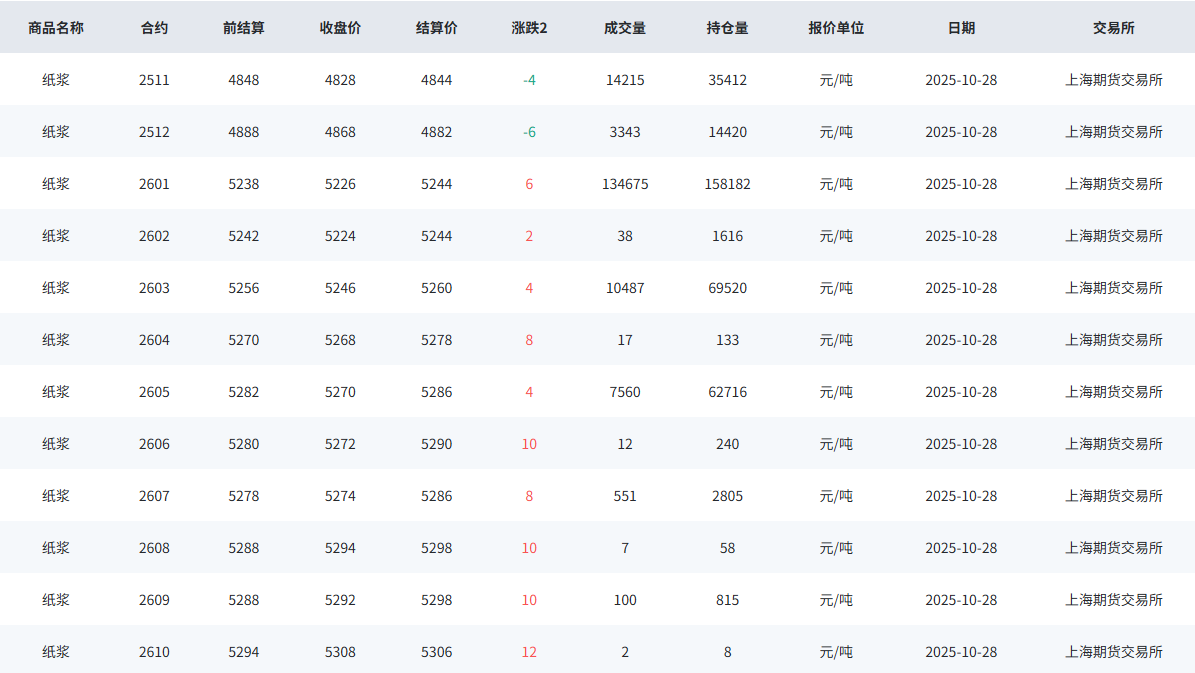The width and height of the screenshot is (1195, 673).
Task: Select the 日期 column header
Action: (x=961, y=28)
